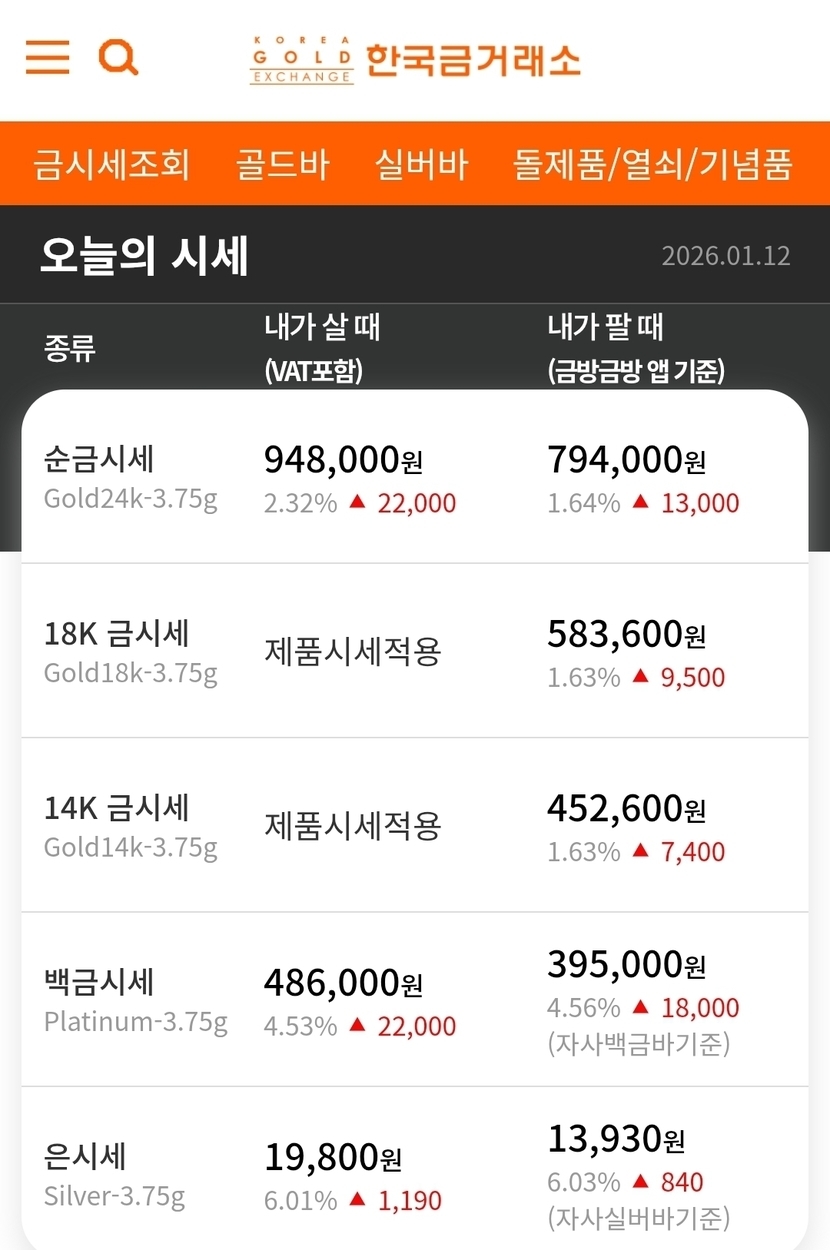Viewport: 830px width, 1250px height.
Task: Click the 948,000원 pure gold buy price
Action: pyautogui.click(x=344, y=460)
